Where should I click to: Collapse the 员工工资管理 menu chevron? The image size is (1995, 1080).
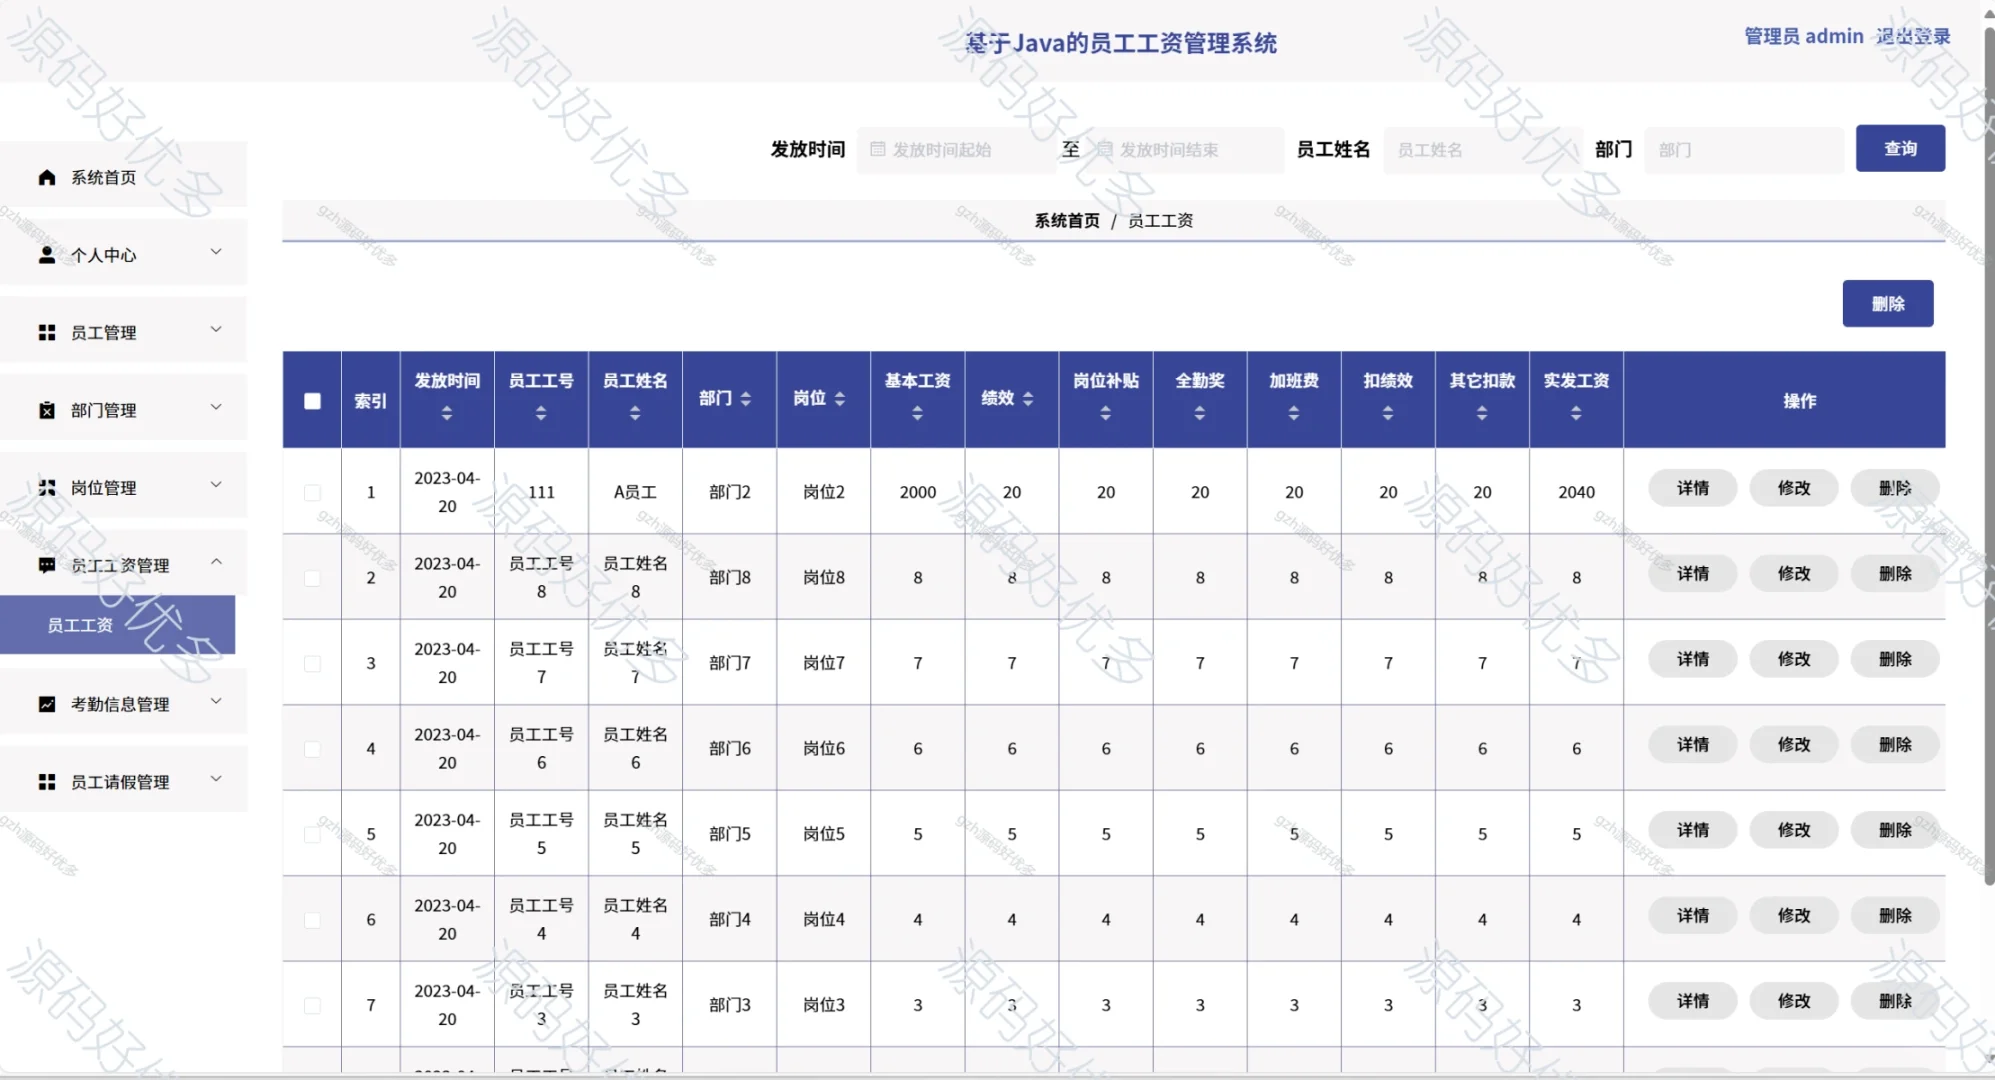(x=216, y=562)
